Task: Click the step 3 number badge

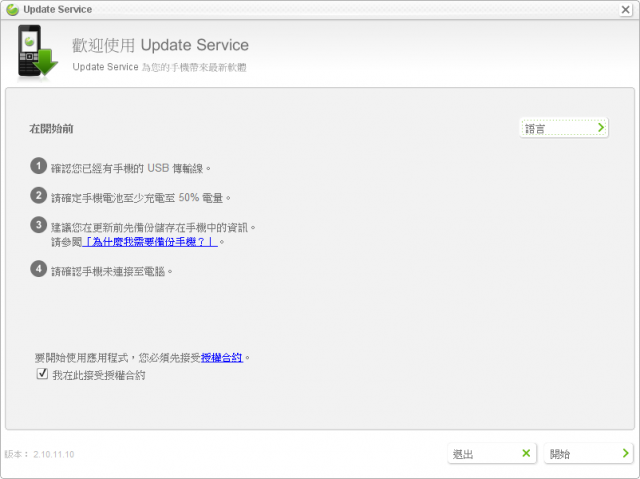Action: tap(39, 225)
